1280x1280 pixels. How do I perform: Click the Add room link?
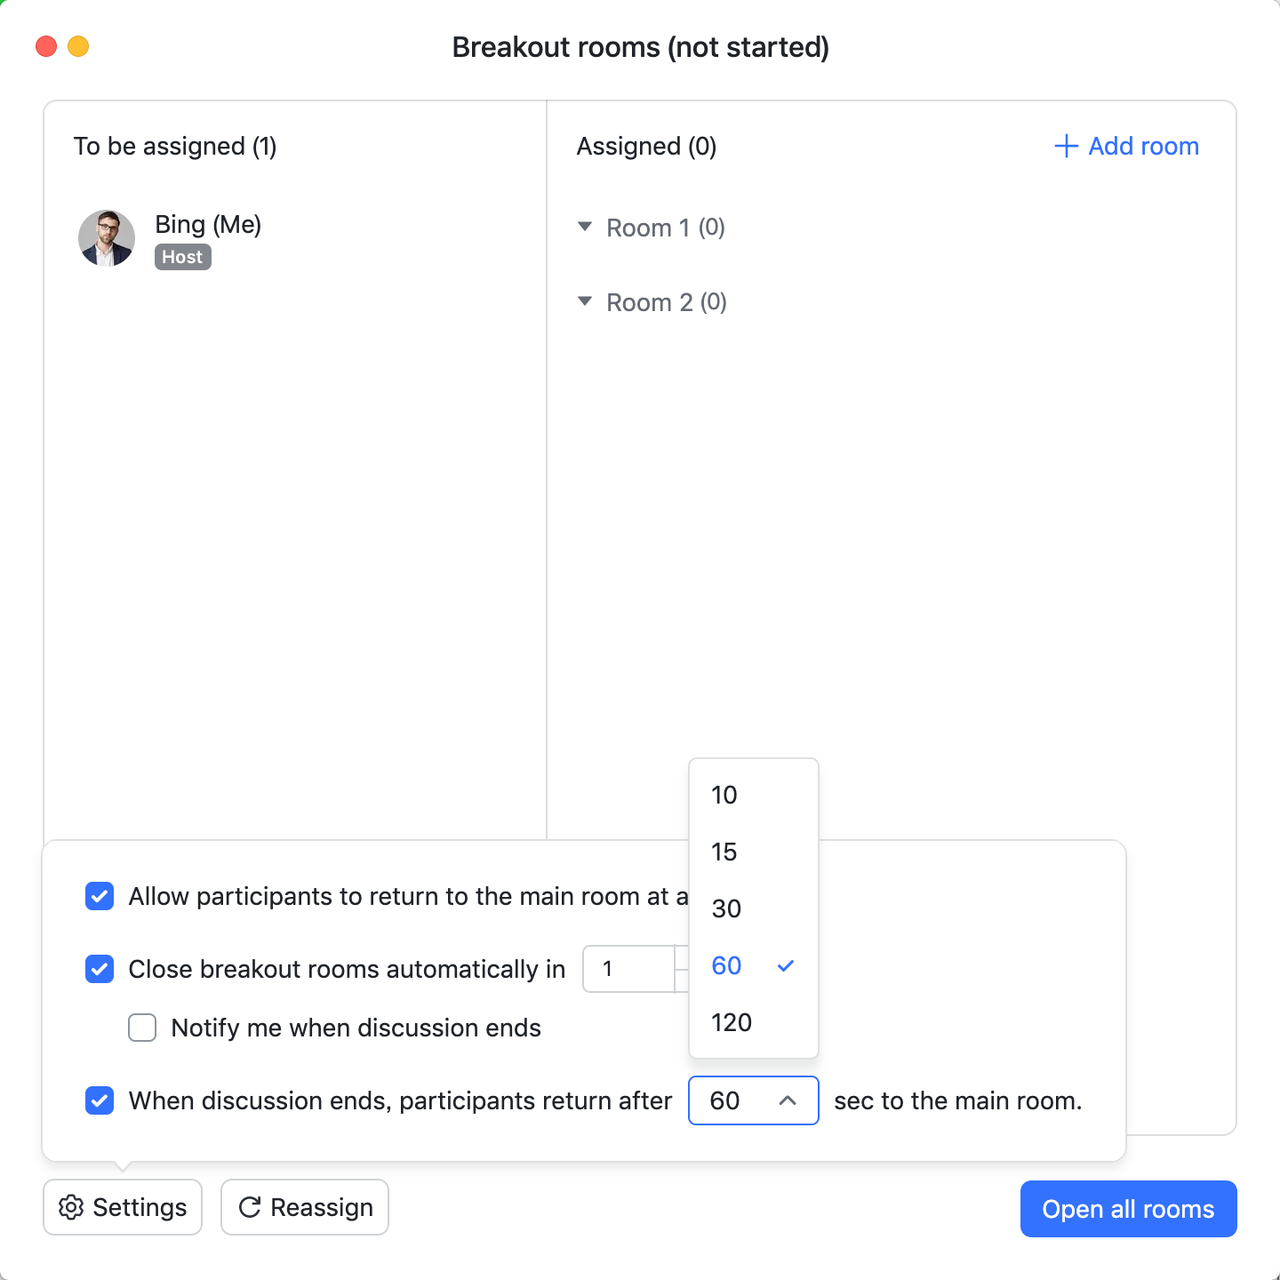1143,147
